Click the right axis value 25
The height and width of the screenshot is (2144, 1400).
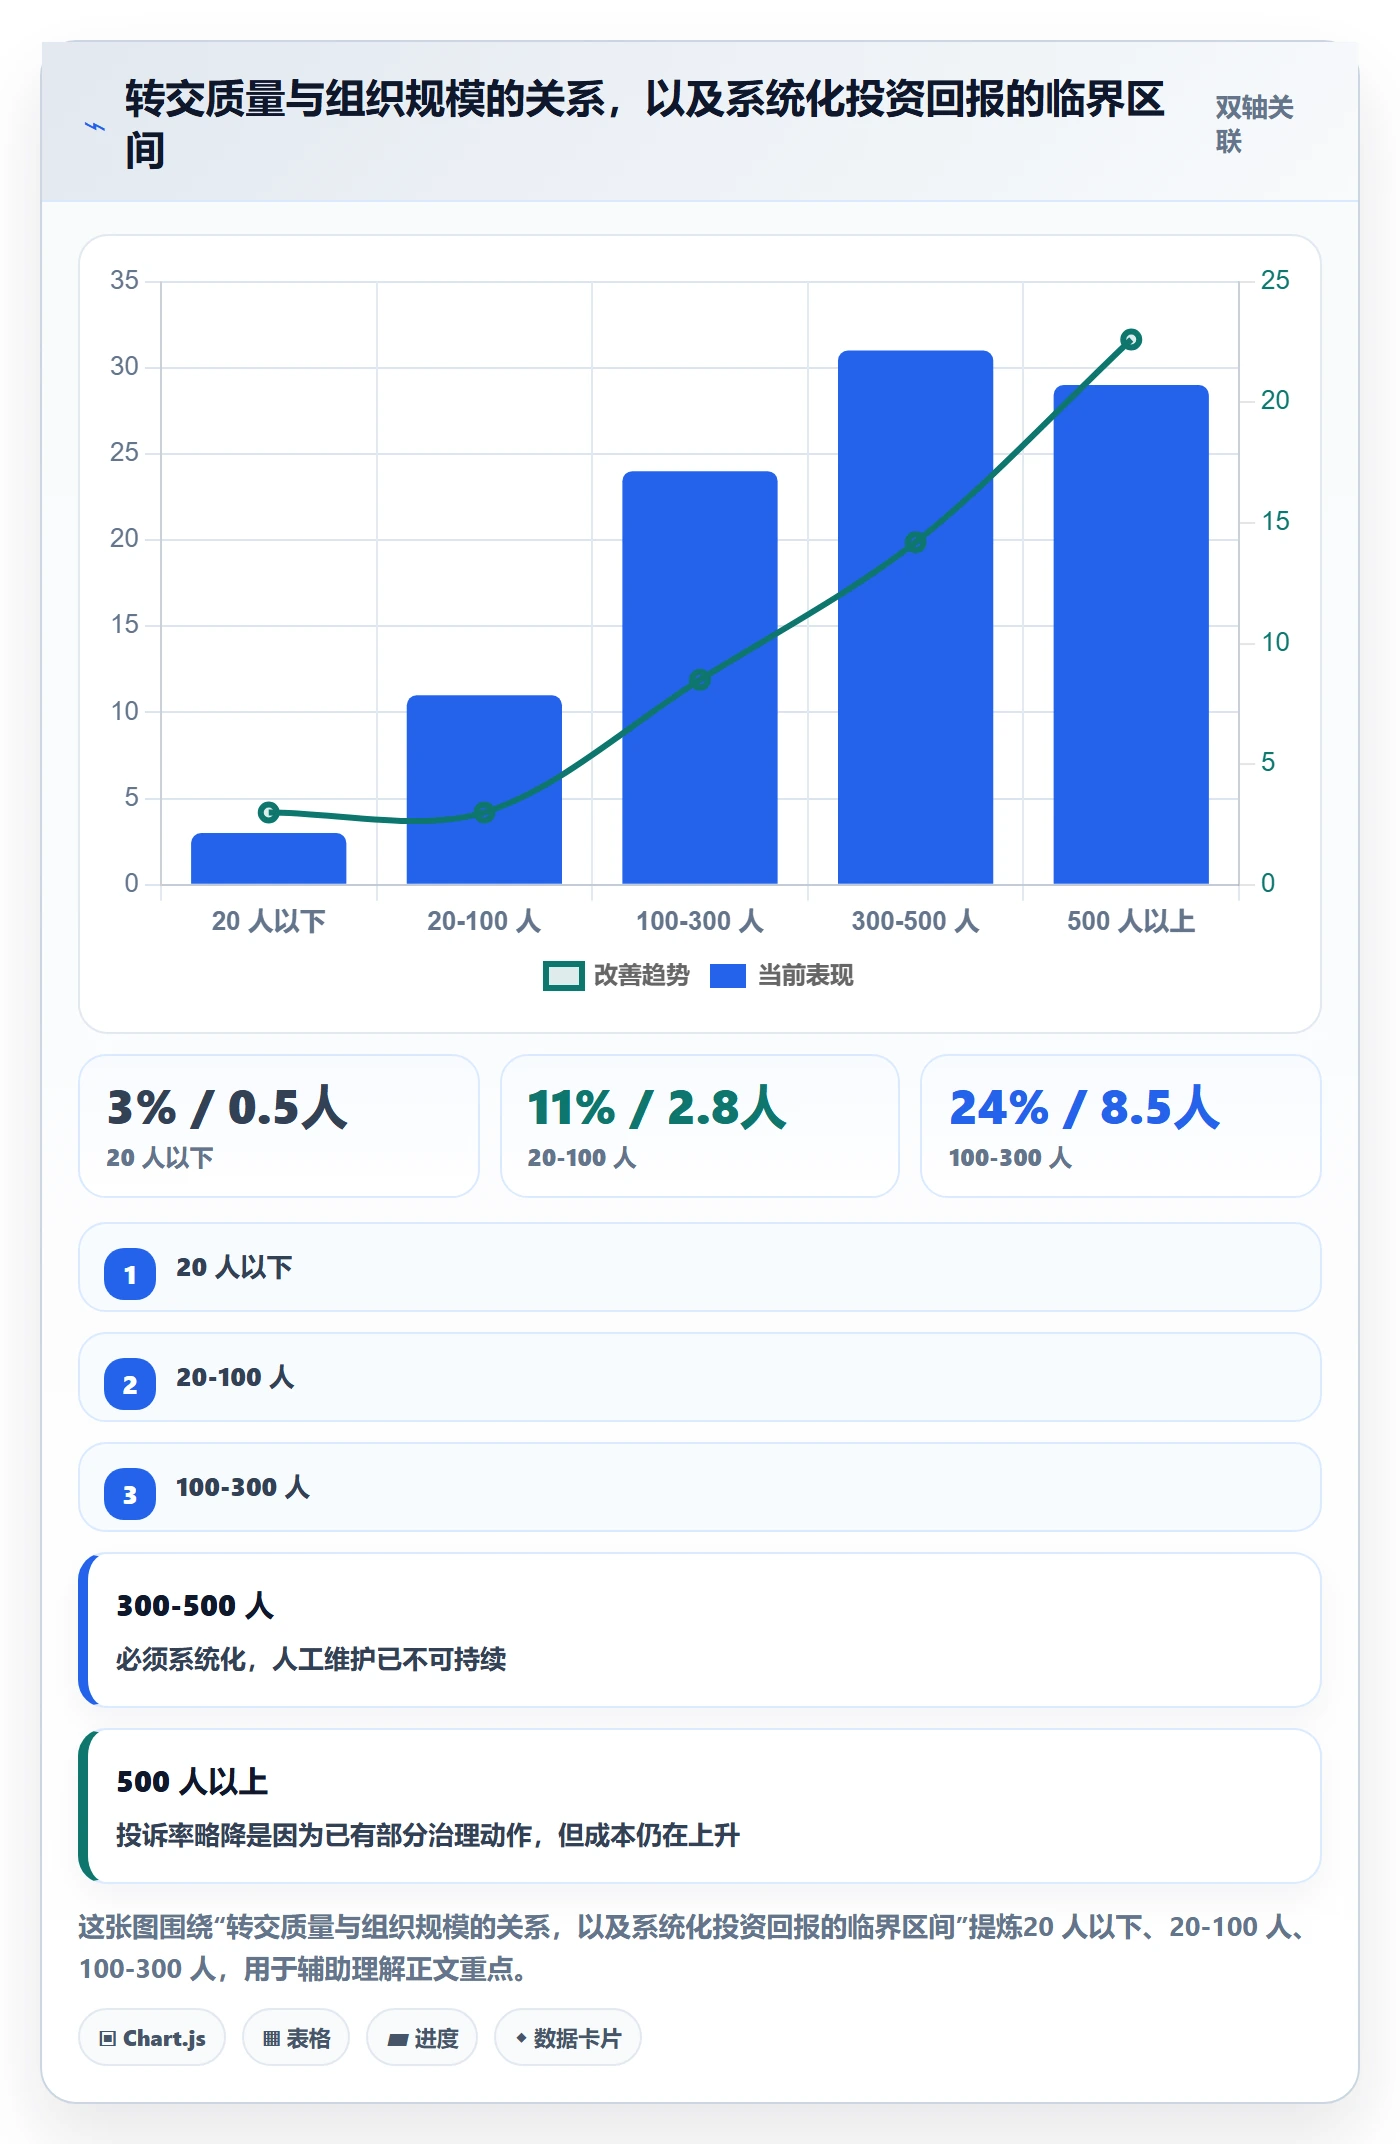click(x=1275, y=281)
